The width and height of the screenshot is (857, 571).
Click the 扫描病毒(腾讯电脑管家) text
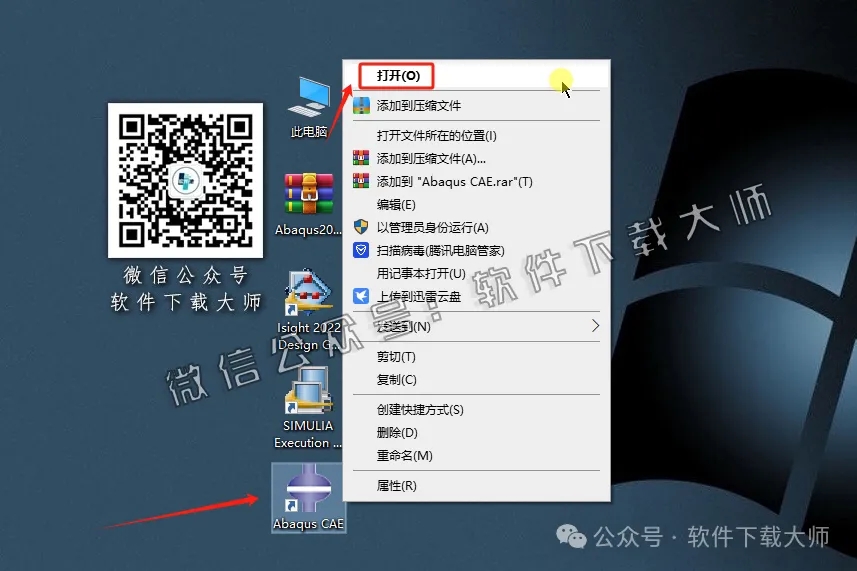441,251
